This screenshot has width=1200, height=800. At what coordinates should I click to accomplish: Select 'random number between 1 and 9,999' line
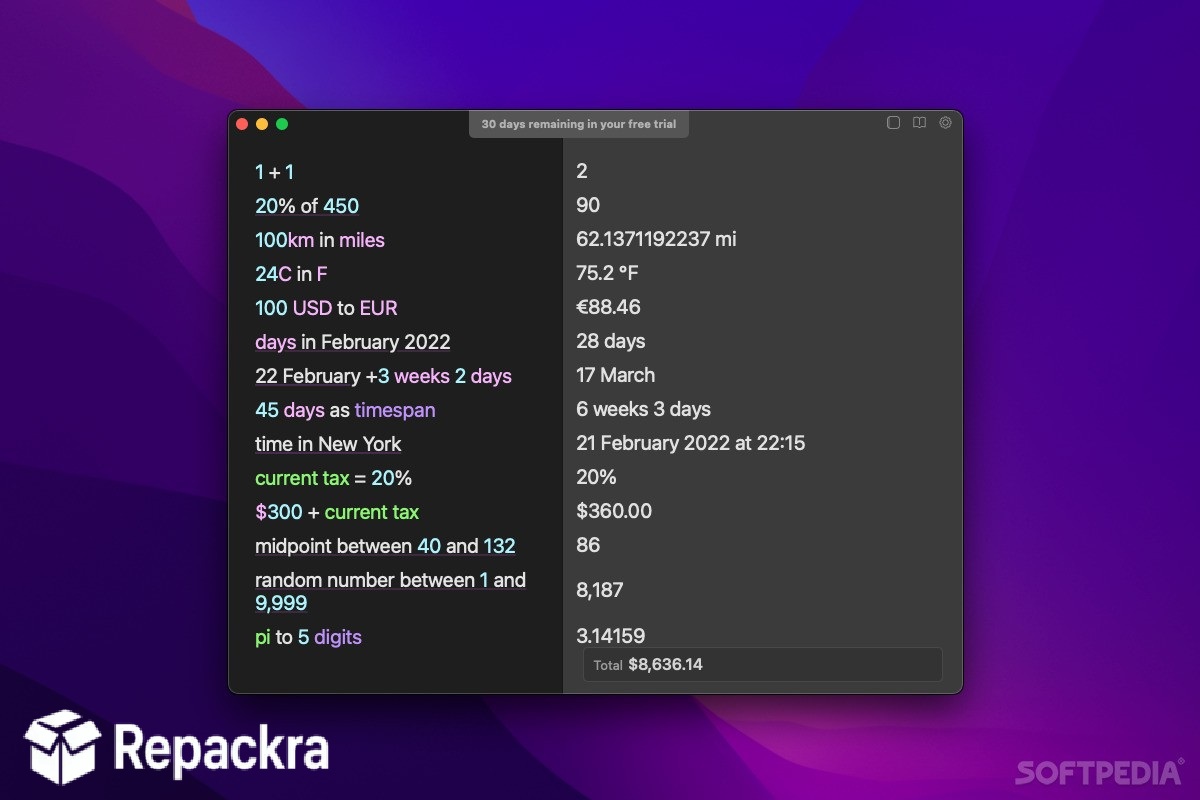coord(390,591)
